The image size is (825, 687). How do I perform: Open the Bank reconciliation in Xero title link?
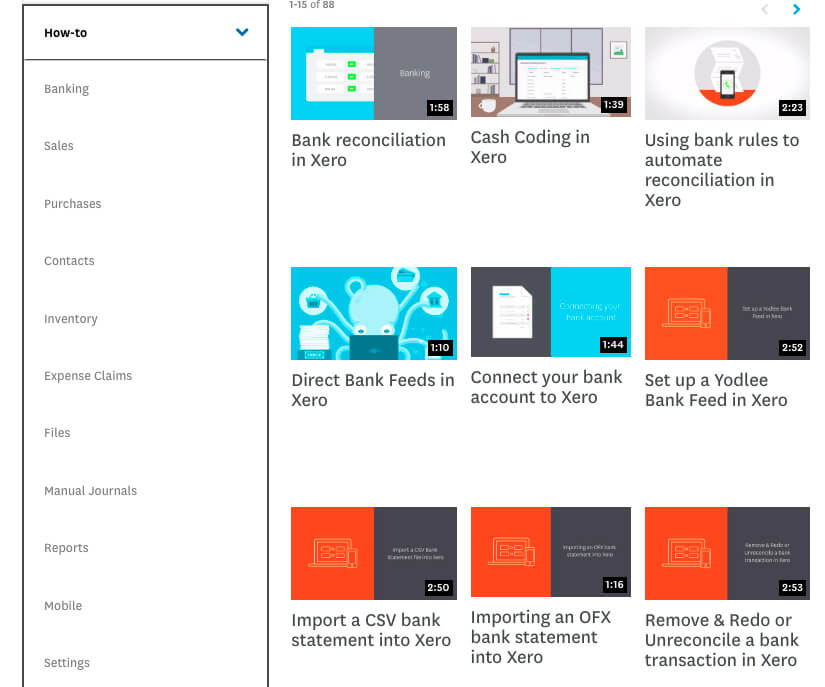tap(368, 150)
